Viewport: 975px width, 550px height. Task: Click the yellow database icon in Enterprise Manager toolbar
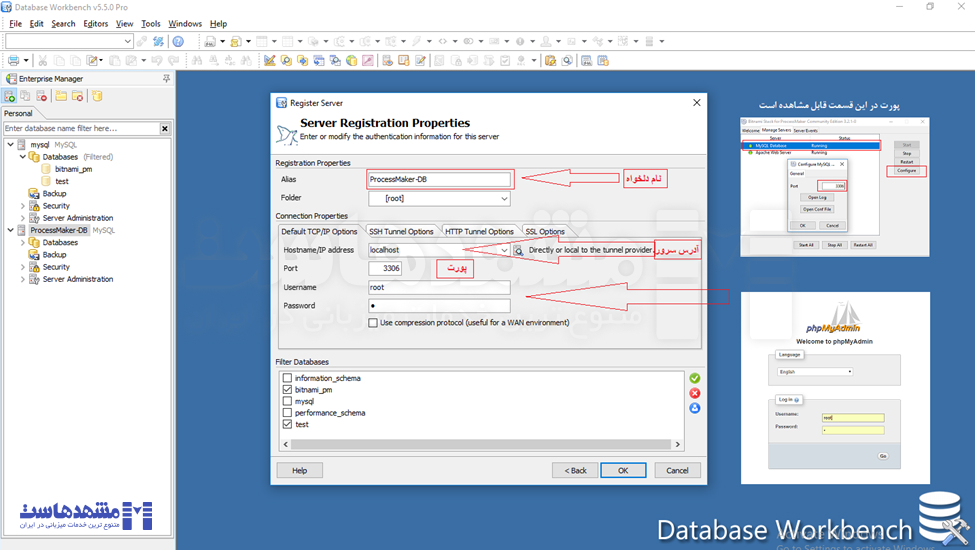[x=97, y=96]
